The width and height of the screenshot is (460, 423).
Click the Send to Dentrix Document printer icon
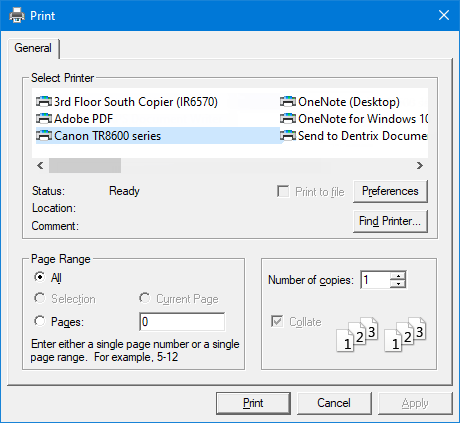[288, 135]
